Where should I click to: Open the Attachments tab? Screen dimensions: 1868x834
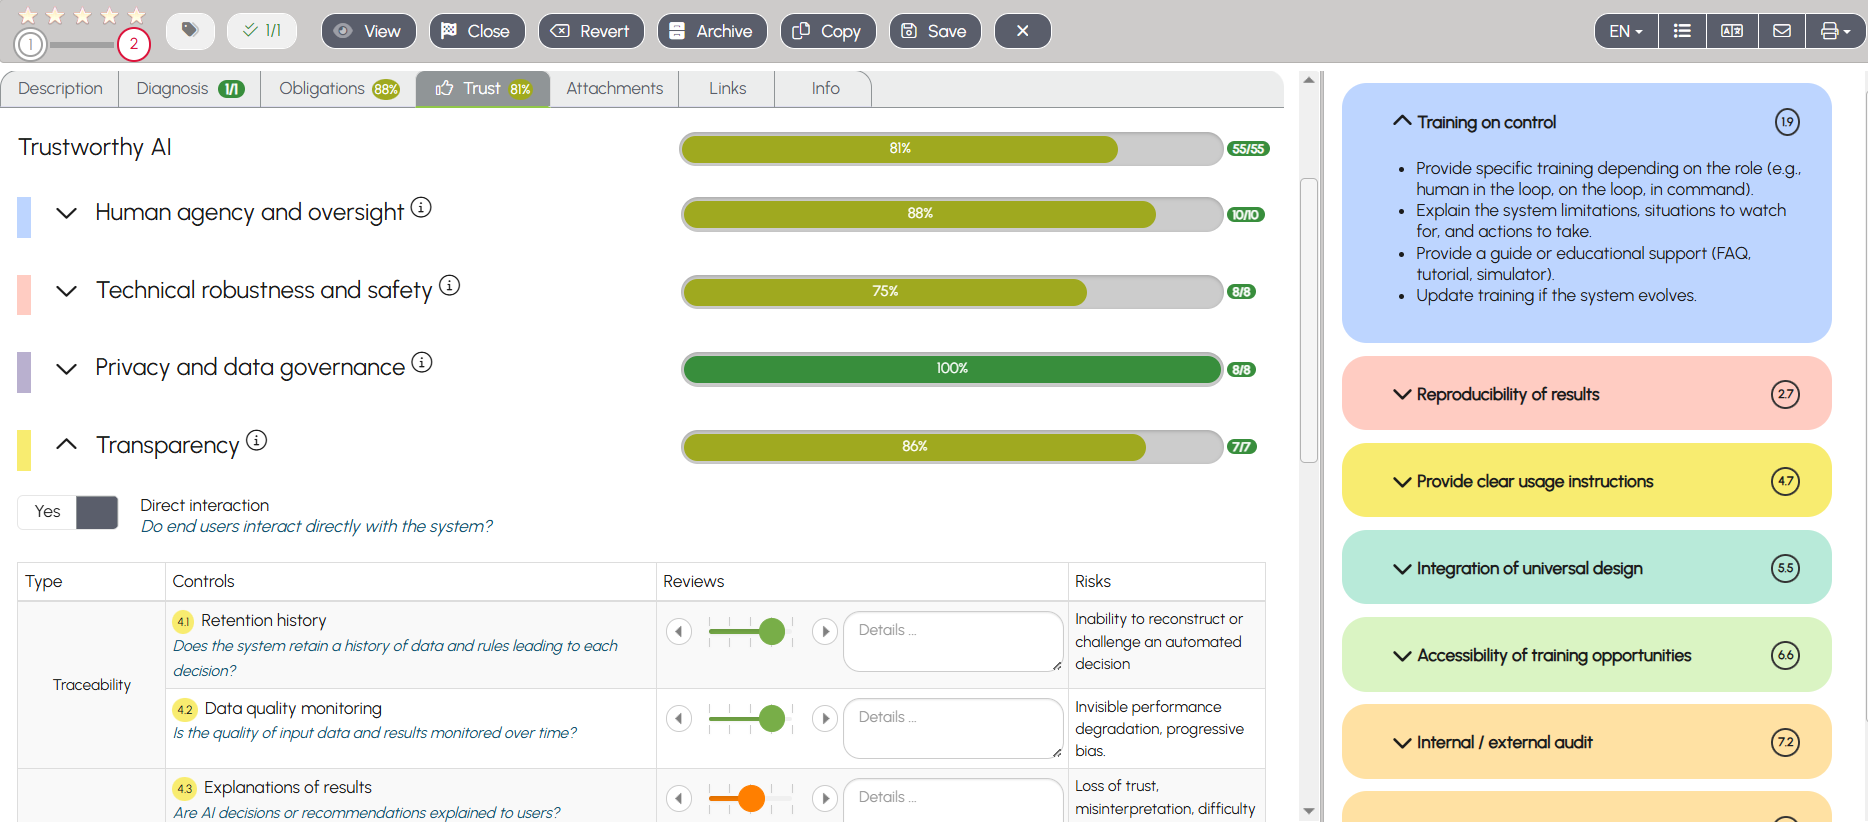(x=614, y=89)
